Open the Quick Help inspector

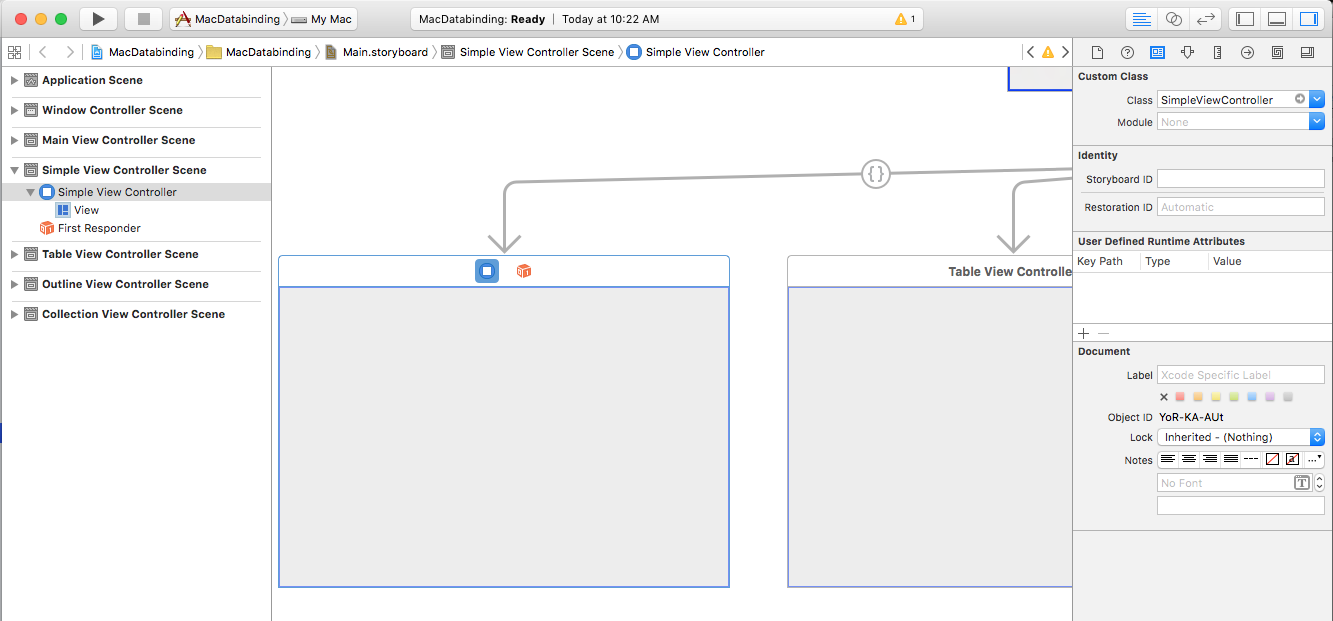coord(1127,52)
